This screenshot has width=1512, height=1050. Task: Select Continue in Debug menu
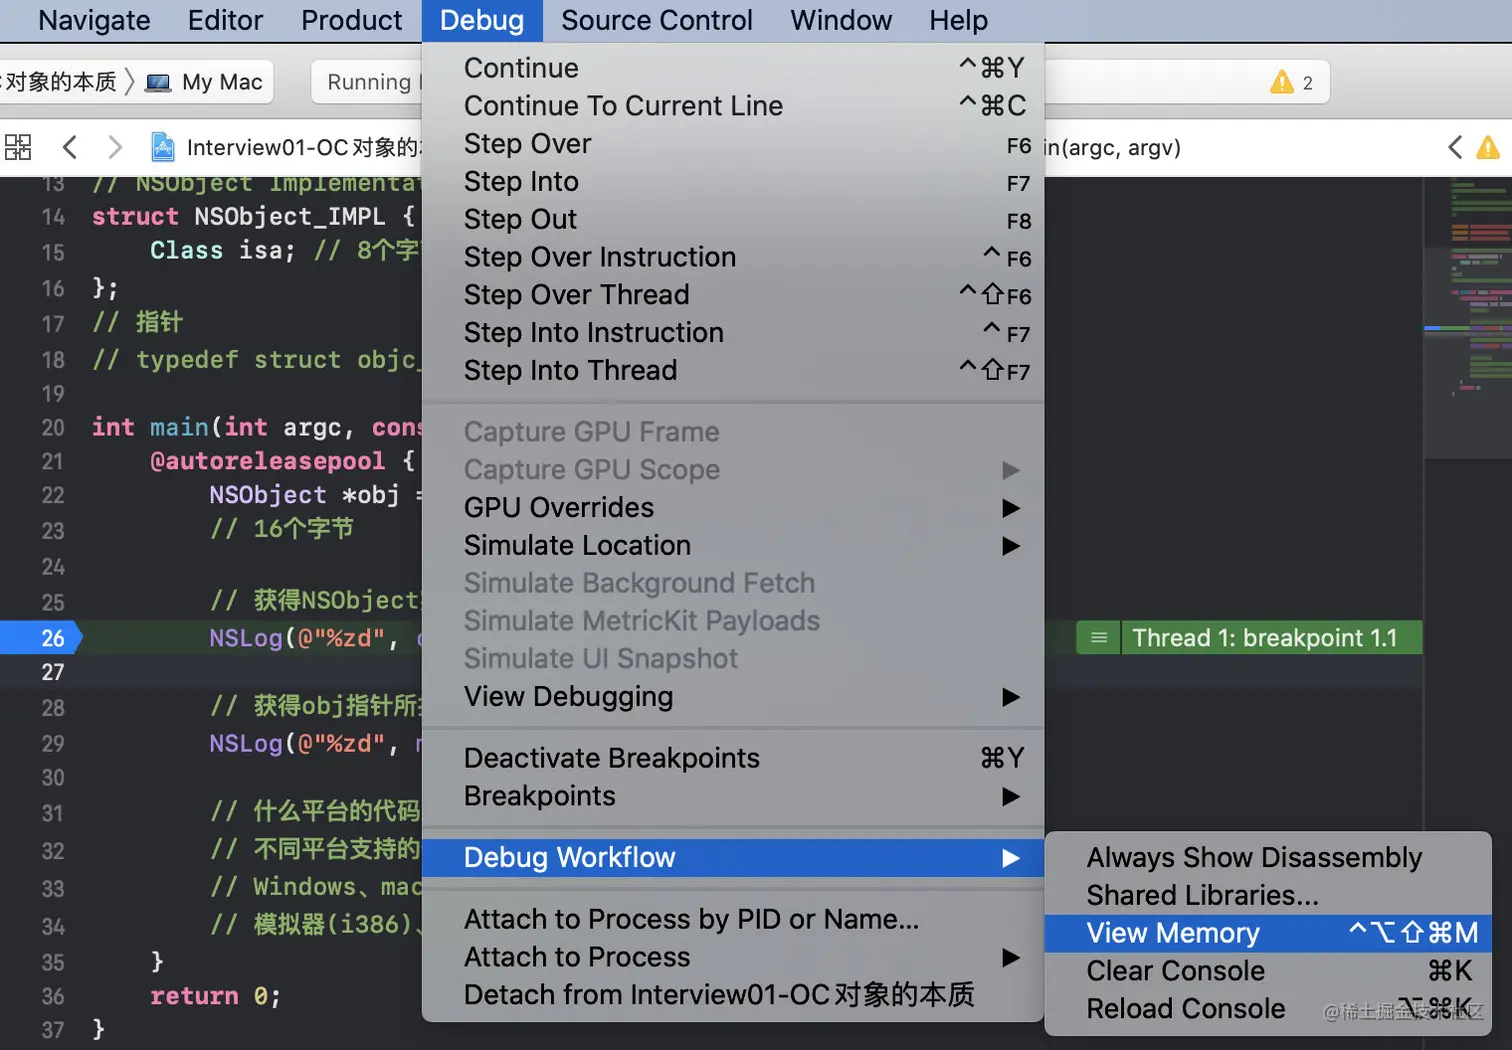click(733, 68)
